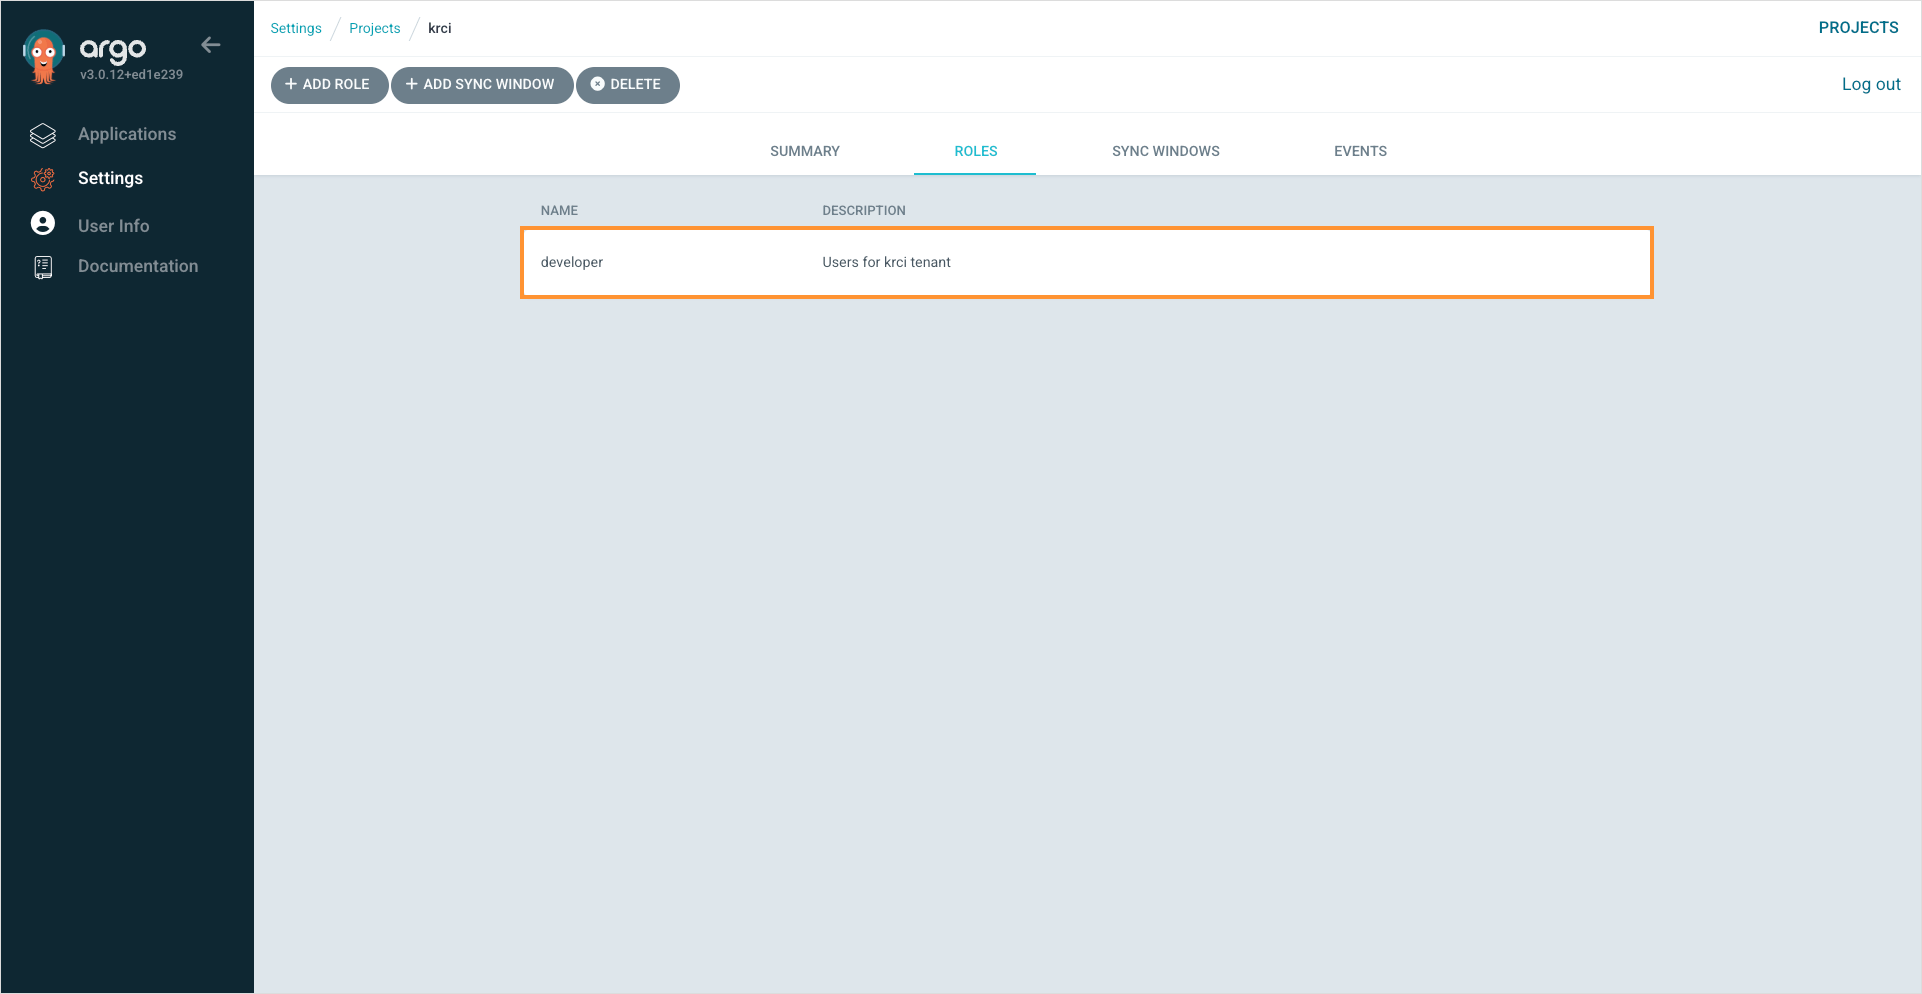
Task: Collapse sidebar with the back arrow
Action: point(210,45)
